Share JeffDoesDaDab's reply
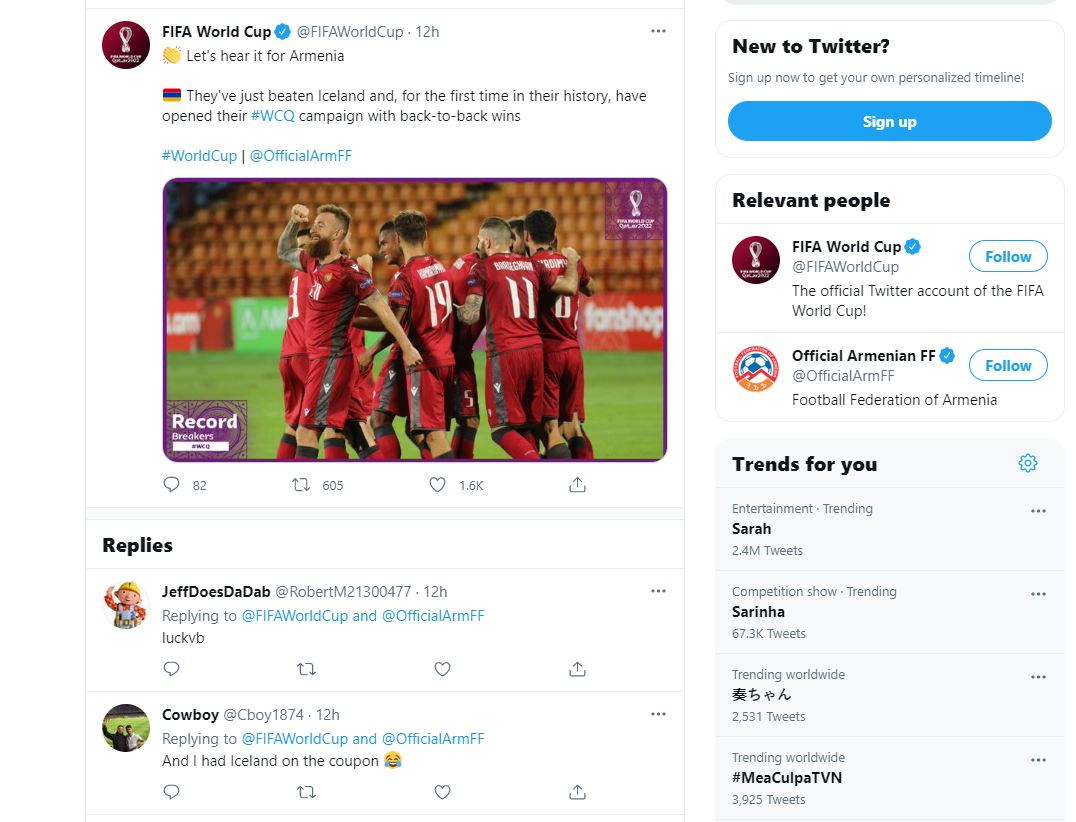This screenshot has width=1076, height=822. (x=577, y=669)
